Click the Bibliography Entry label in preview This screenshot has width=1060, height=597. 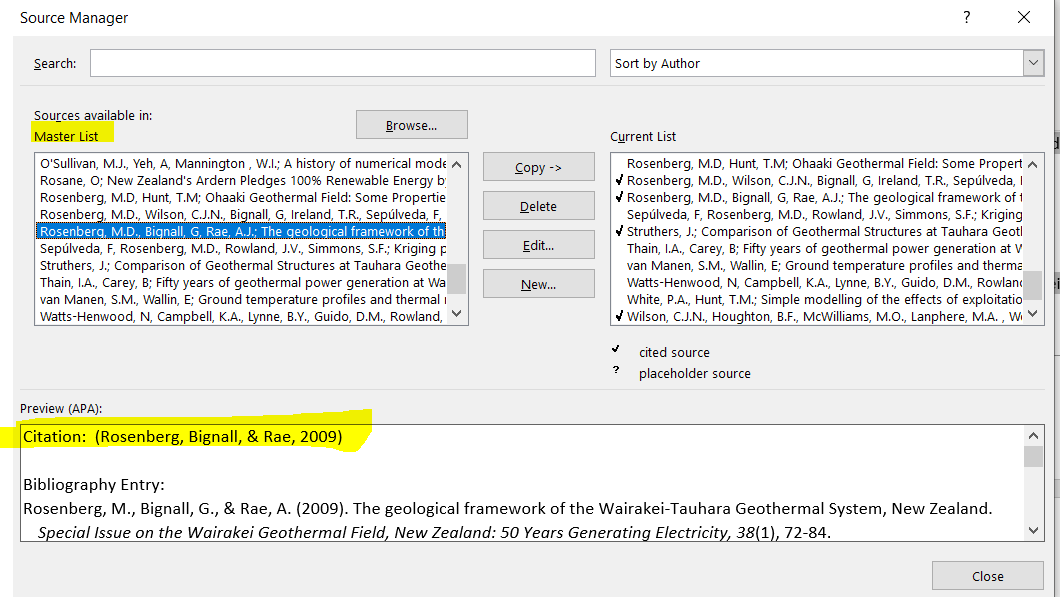pyautogui.click(x=94, y=485)
